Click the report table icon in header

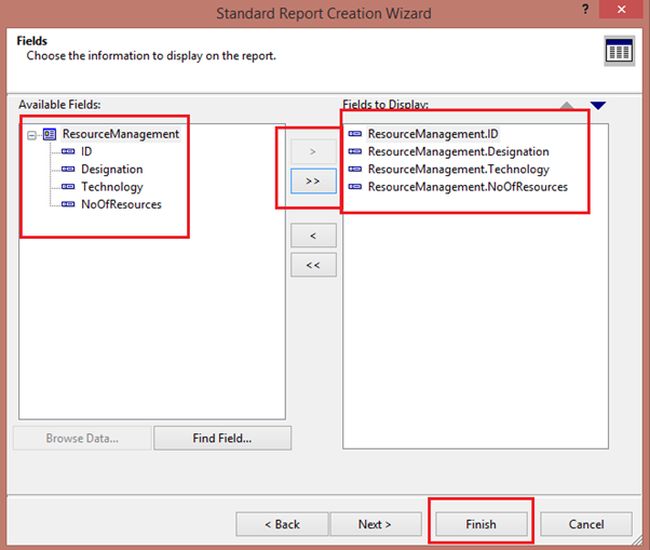click(619, 51)
